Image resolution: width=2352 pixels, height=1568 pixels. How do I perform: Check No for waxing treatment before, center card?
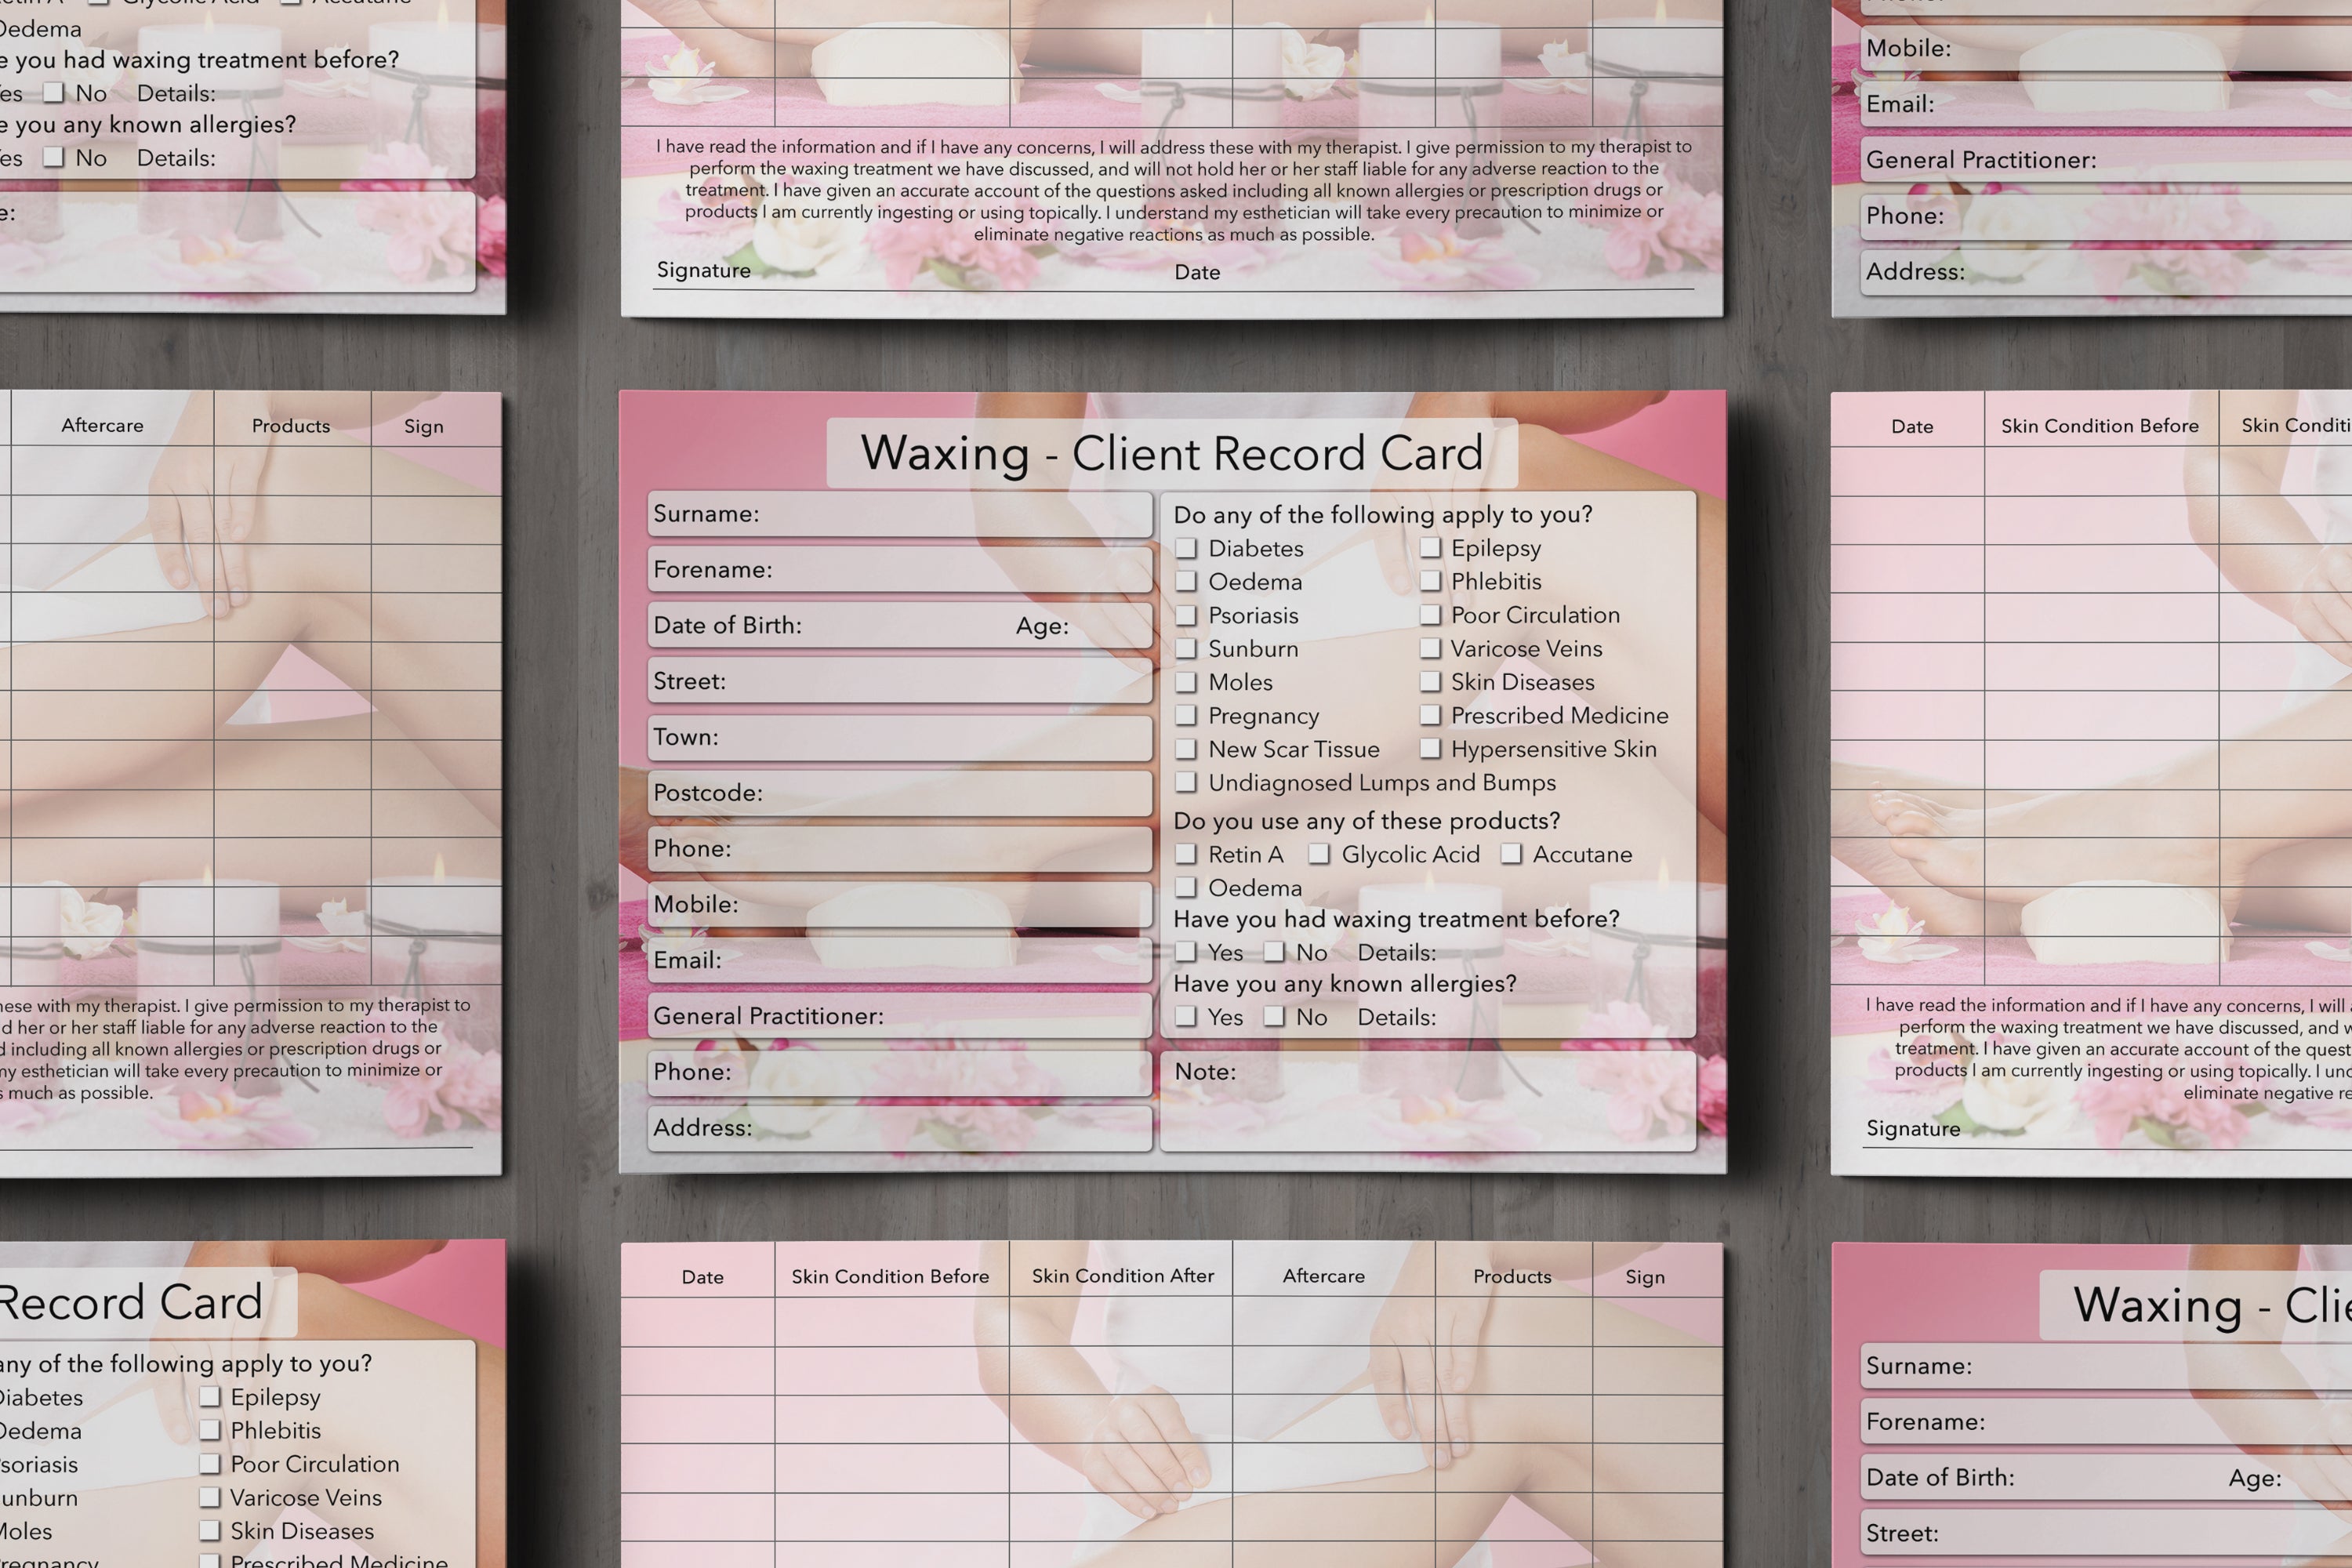point(1274,952)
